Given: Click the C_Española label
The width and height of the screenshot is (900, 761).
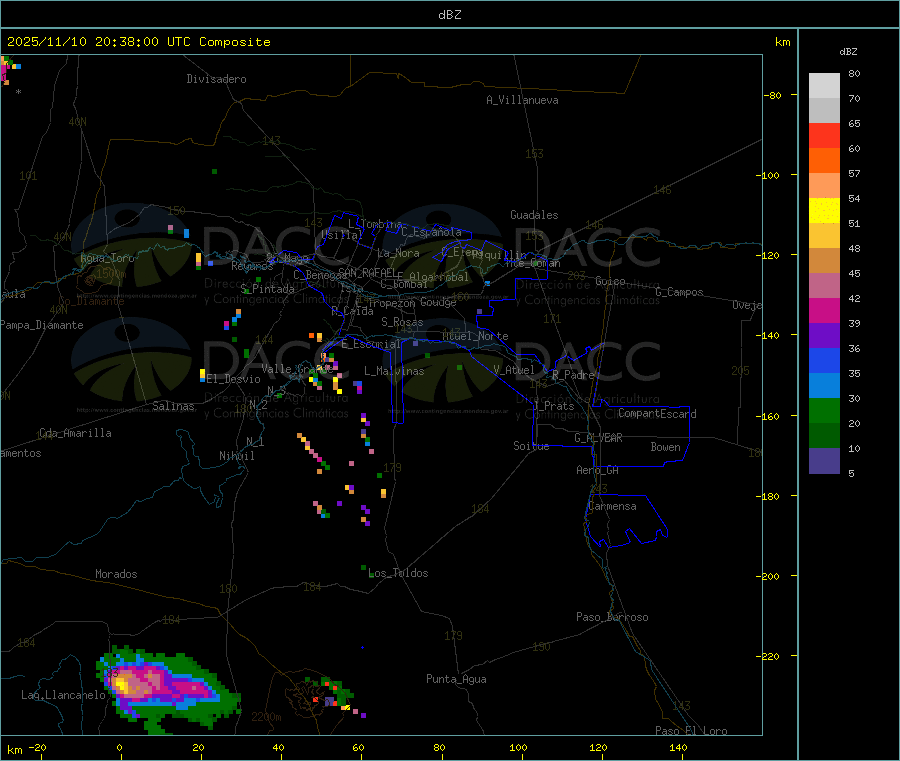Looking at the screenshot, I should coord(432,232).
